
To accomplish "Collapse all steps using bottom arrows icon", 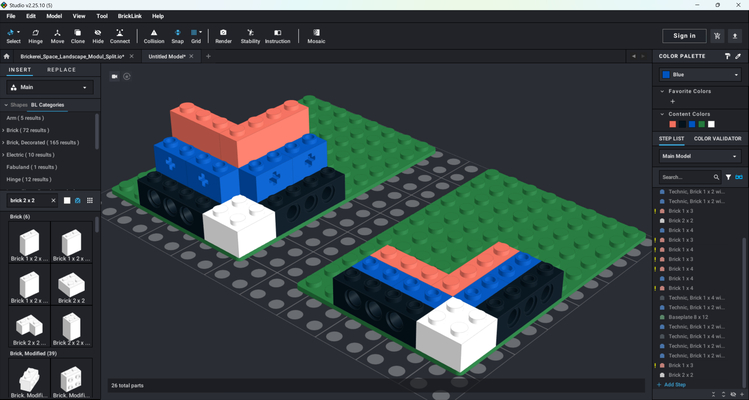I will (x=713, y=394).
